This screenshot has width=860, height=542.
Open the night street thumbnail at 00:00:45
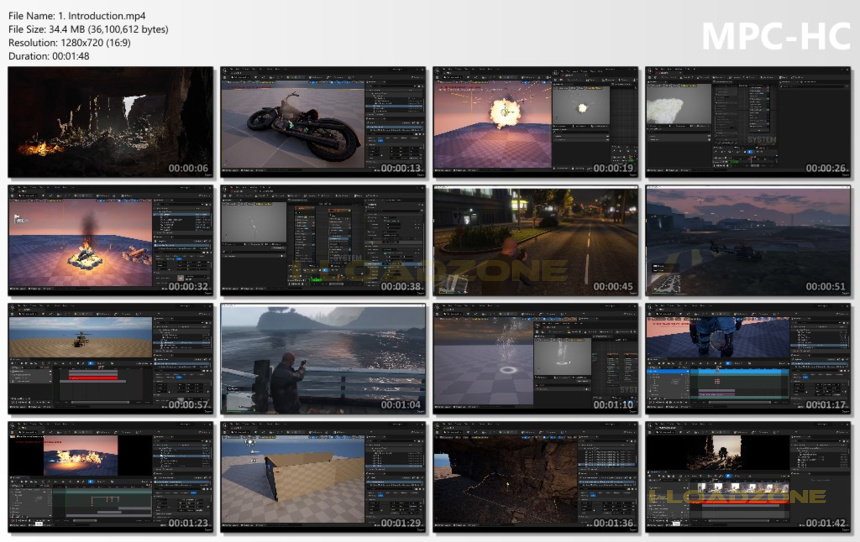coord(536,240)
